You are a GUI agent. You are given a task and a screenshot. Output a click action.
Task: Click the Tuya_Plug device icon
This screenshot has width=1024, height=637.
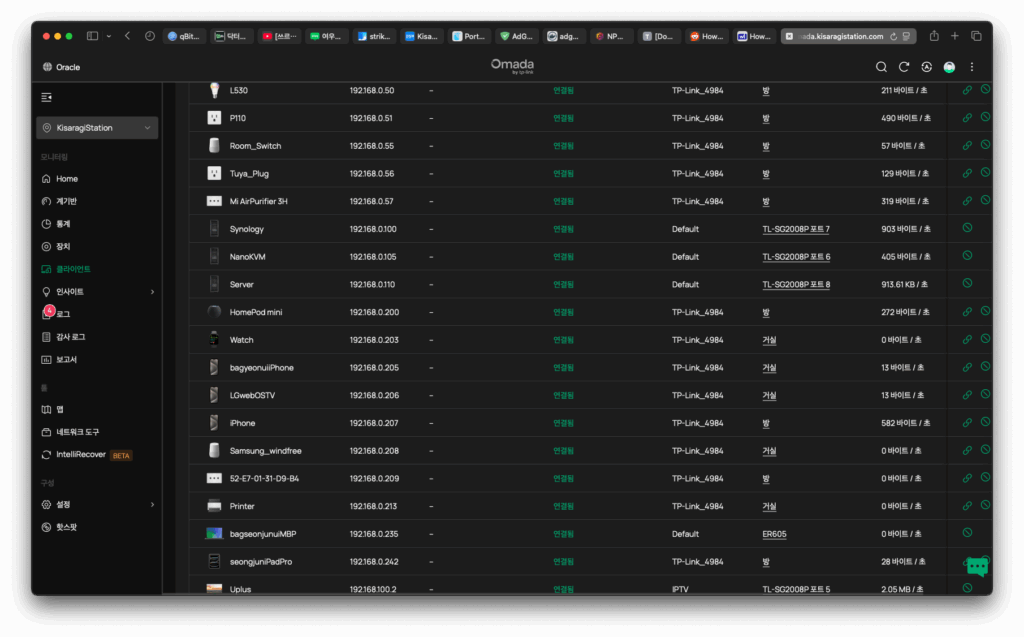(x=214, y=173)
